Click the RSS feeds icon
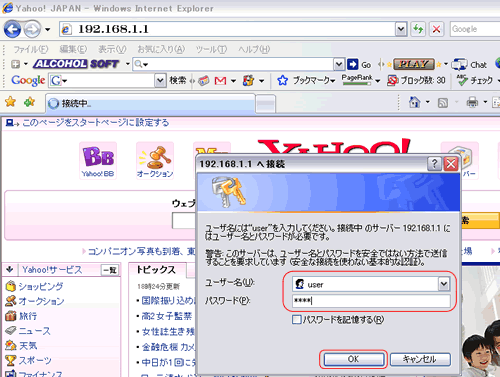 click(x=443, y=103)
